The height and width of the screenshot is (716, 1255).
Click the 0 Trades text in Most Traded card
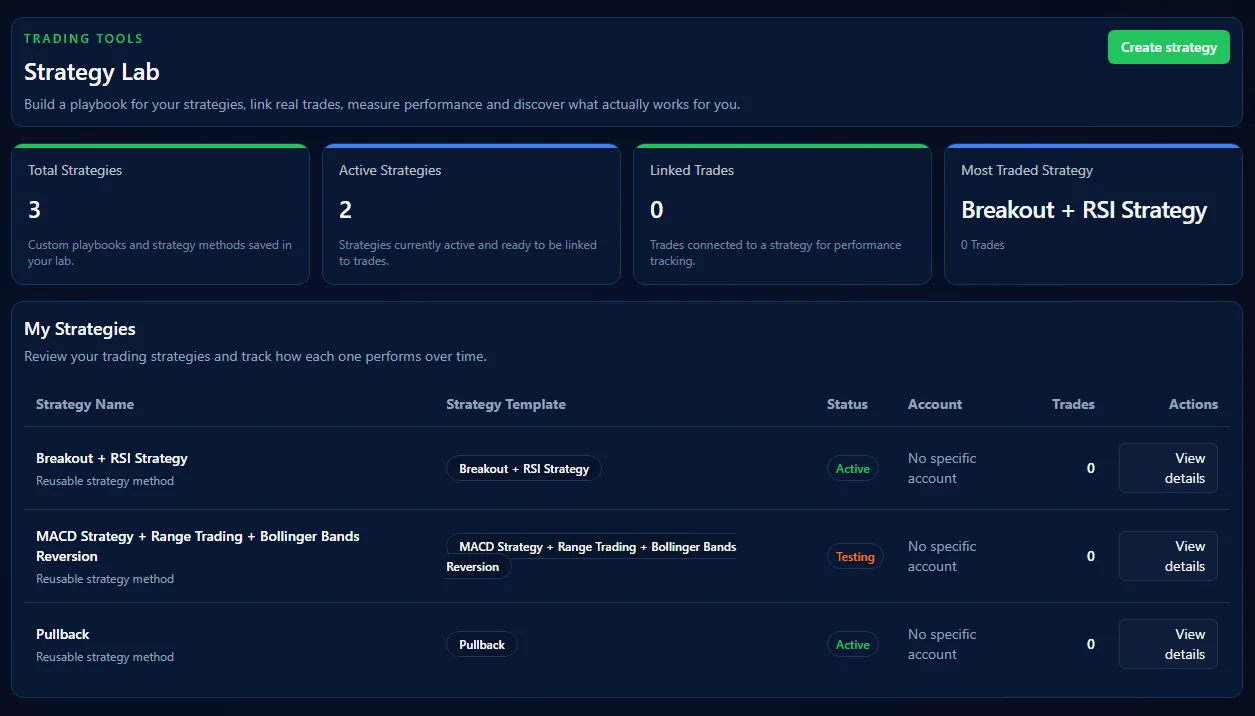(x=983, y=245)
